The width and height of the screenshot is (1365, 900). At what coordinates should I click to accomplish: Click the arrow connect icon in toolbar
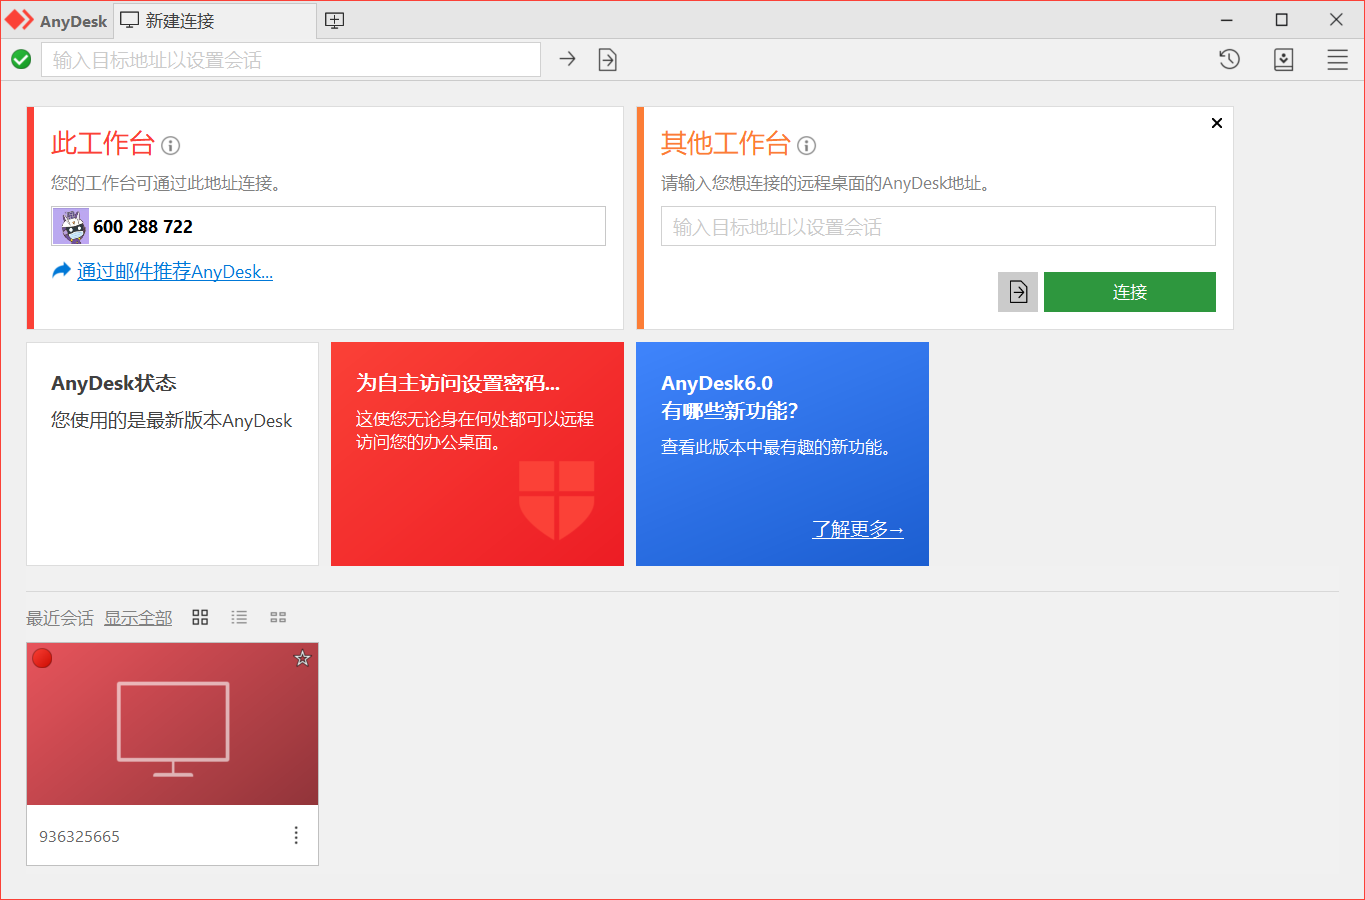coord(567,59)
